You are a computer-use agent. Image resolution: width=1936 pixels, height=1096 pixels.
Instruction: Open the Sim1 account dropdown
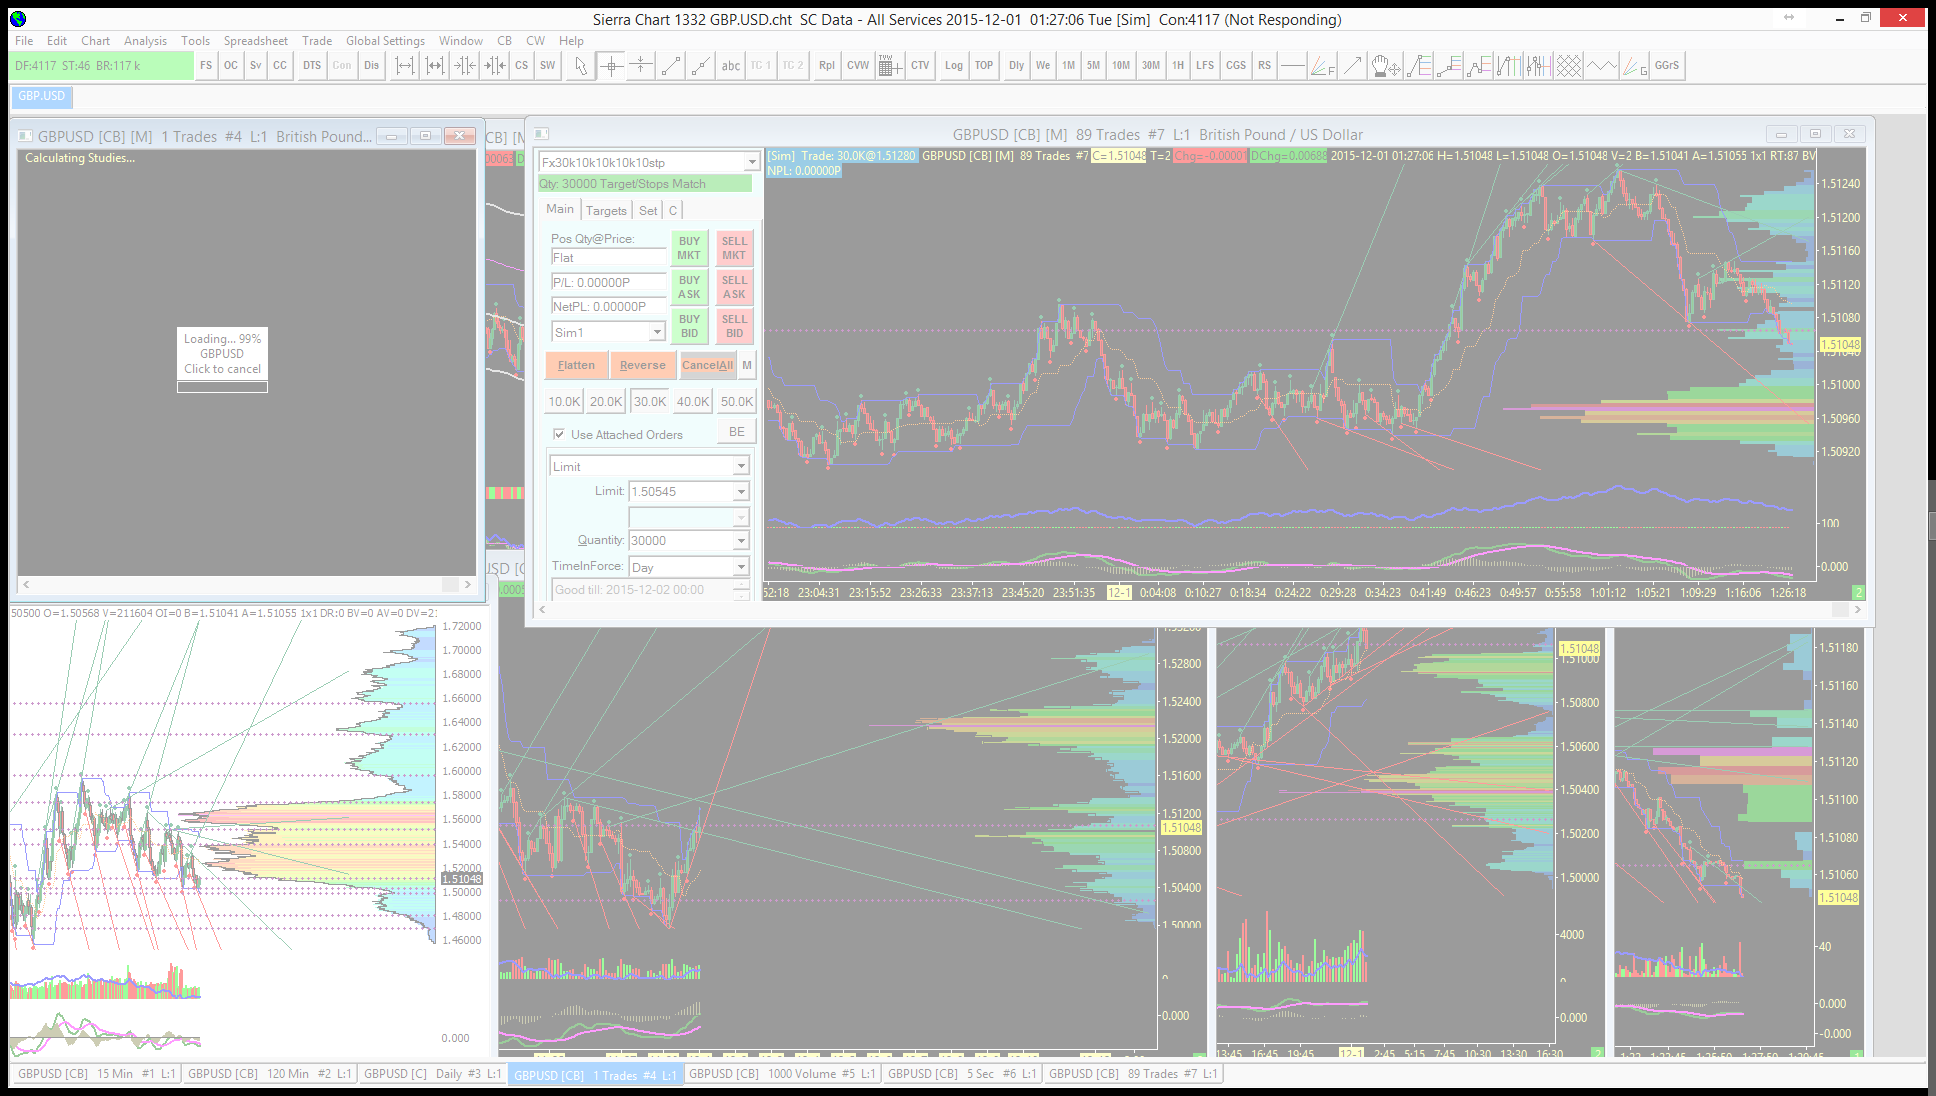[x=657, y=332]
